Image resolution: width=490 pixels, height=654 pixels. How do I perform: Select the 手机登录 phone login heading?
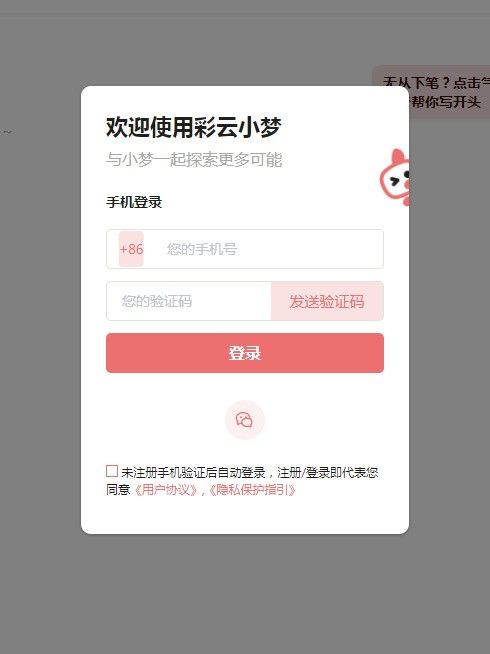click(134, 202)
